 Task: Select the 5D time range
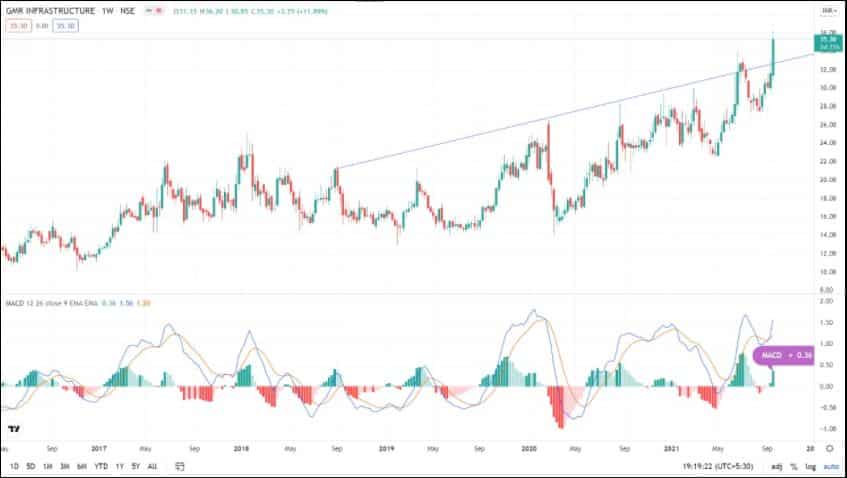click(31, 466)
